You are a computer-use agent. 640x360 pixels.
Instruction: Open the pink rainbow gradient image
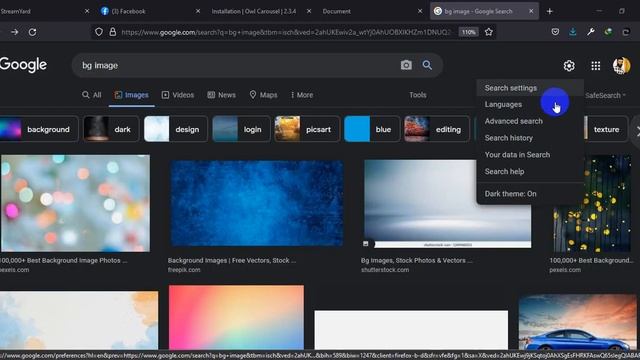pyautogui.click(x=236, y=317)
